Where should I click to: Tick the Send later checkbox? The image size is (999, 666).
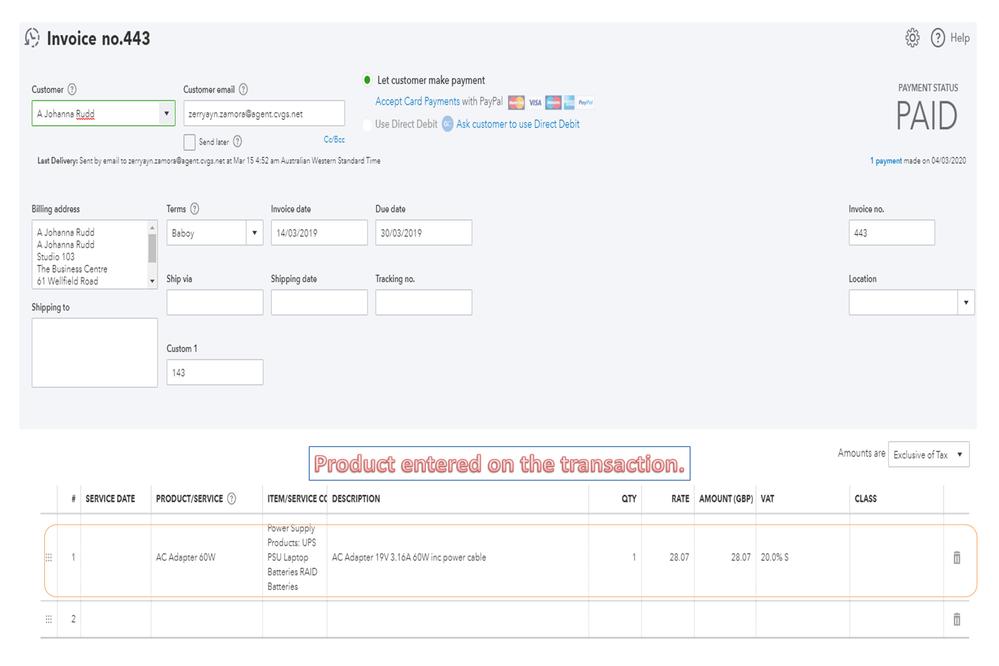(190, 142)
